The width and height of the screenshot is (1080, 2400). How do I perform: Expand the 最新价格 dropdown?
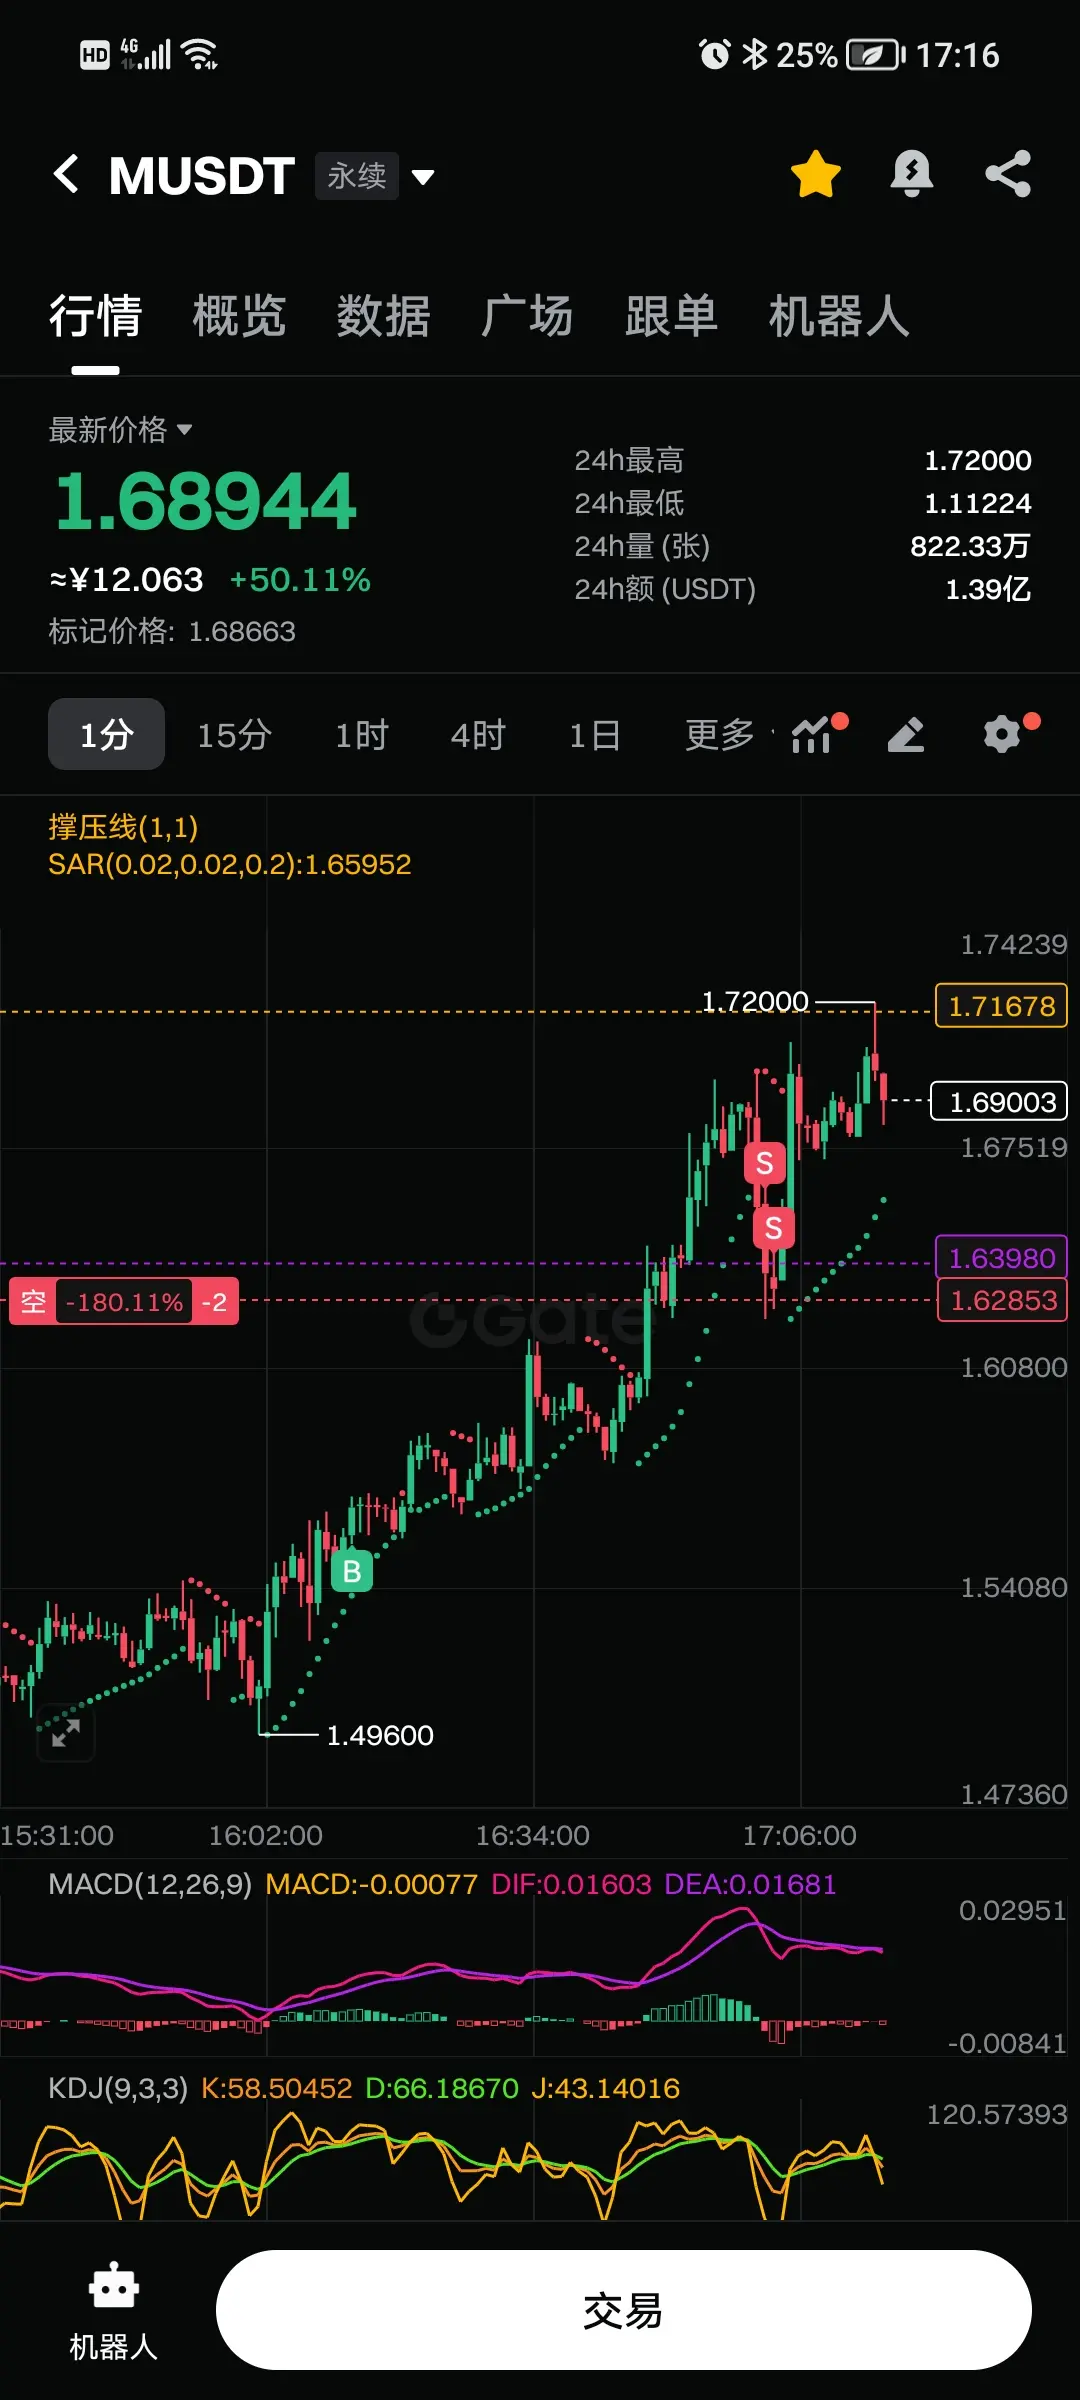pyautogui.click(x=120, y=430)
